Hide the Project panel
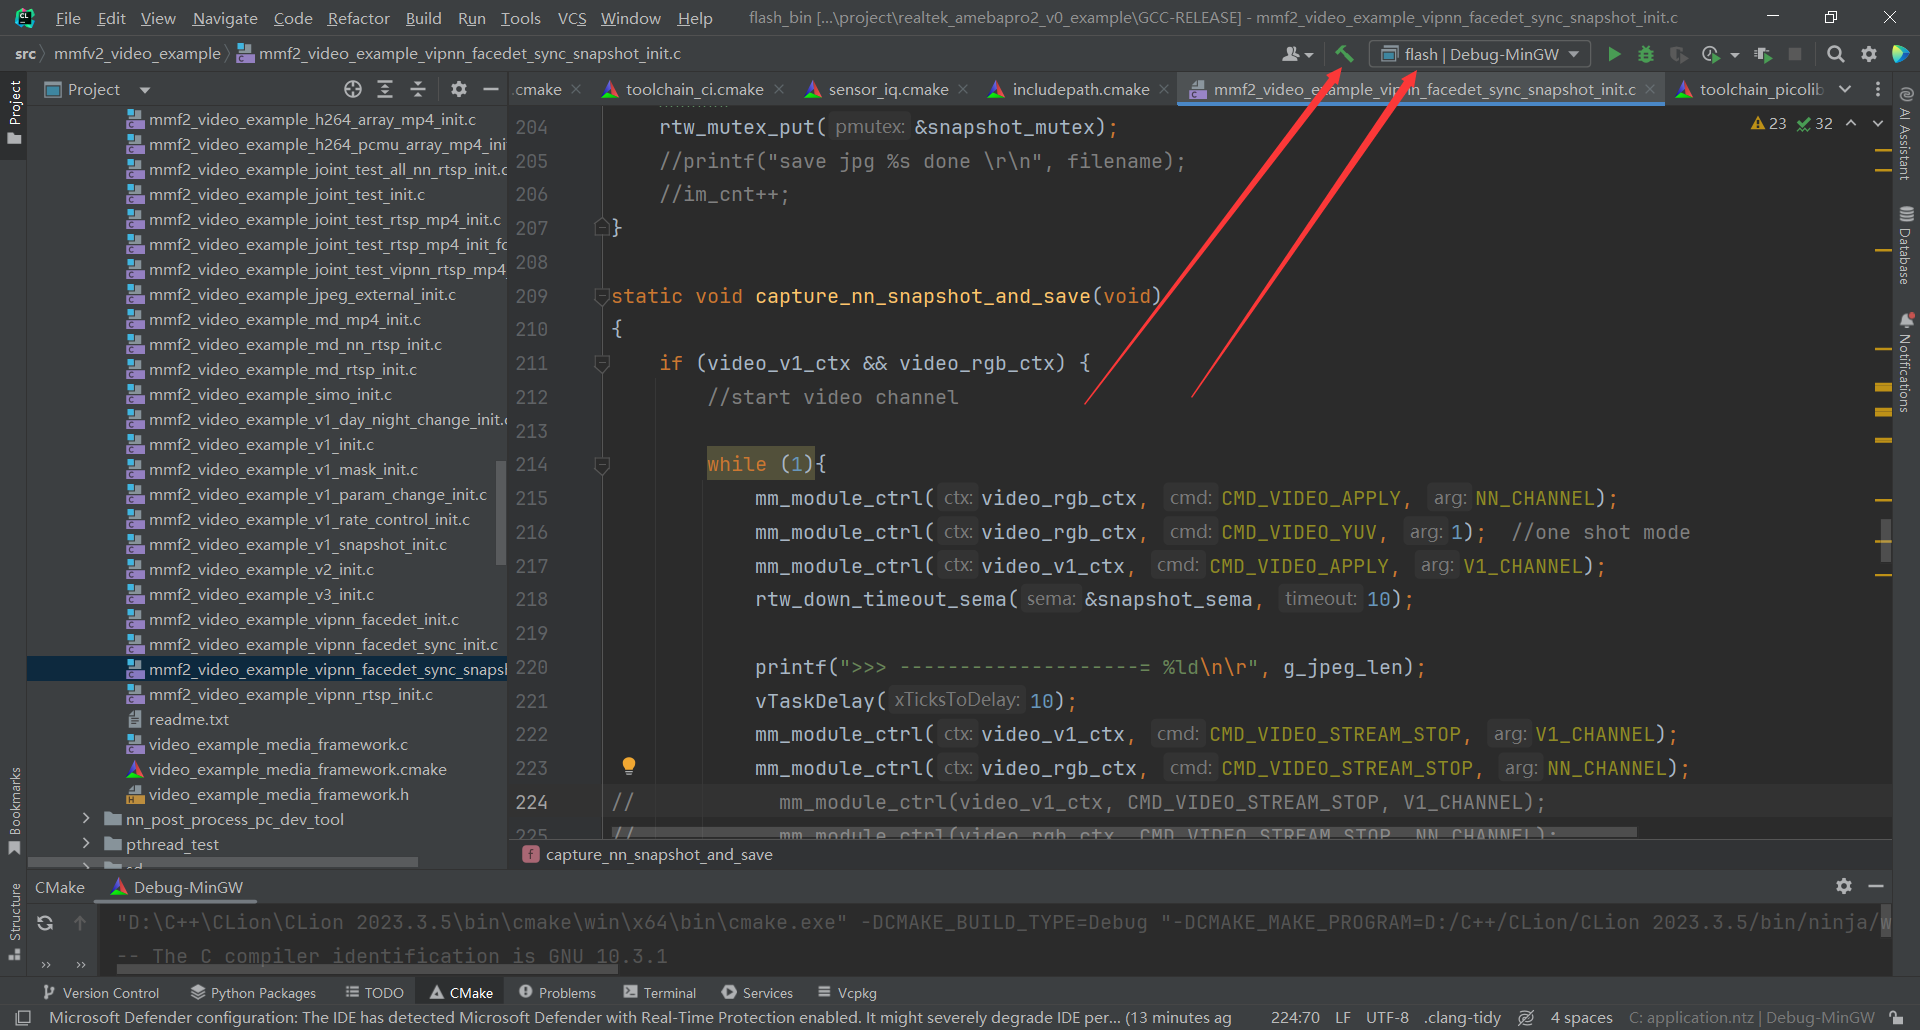 pyautogui.click(x=491, y=89)
